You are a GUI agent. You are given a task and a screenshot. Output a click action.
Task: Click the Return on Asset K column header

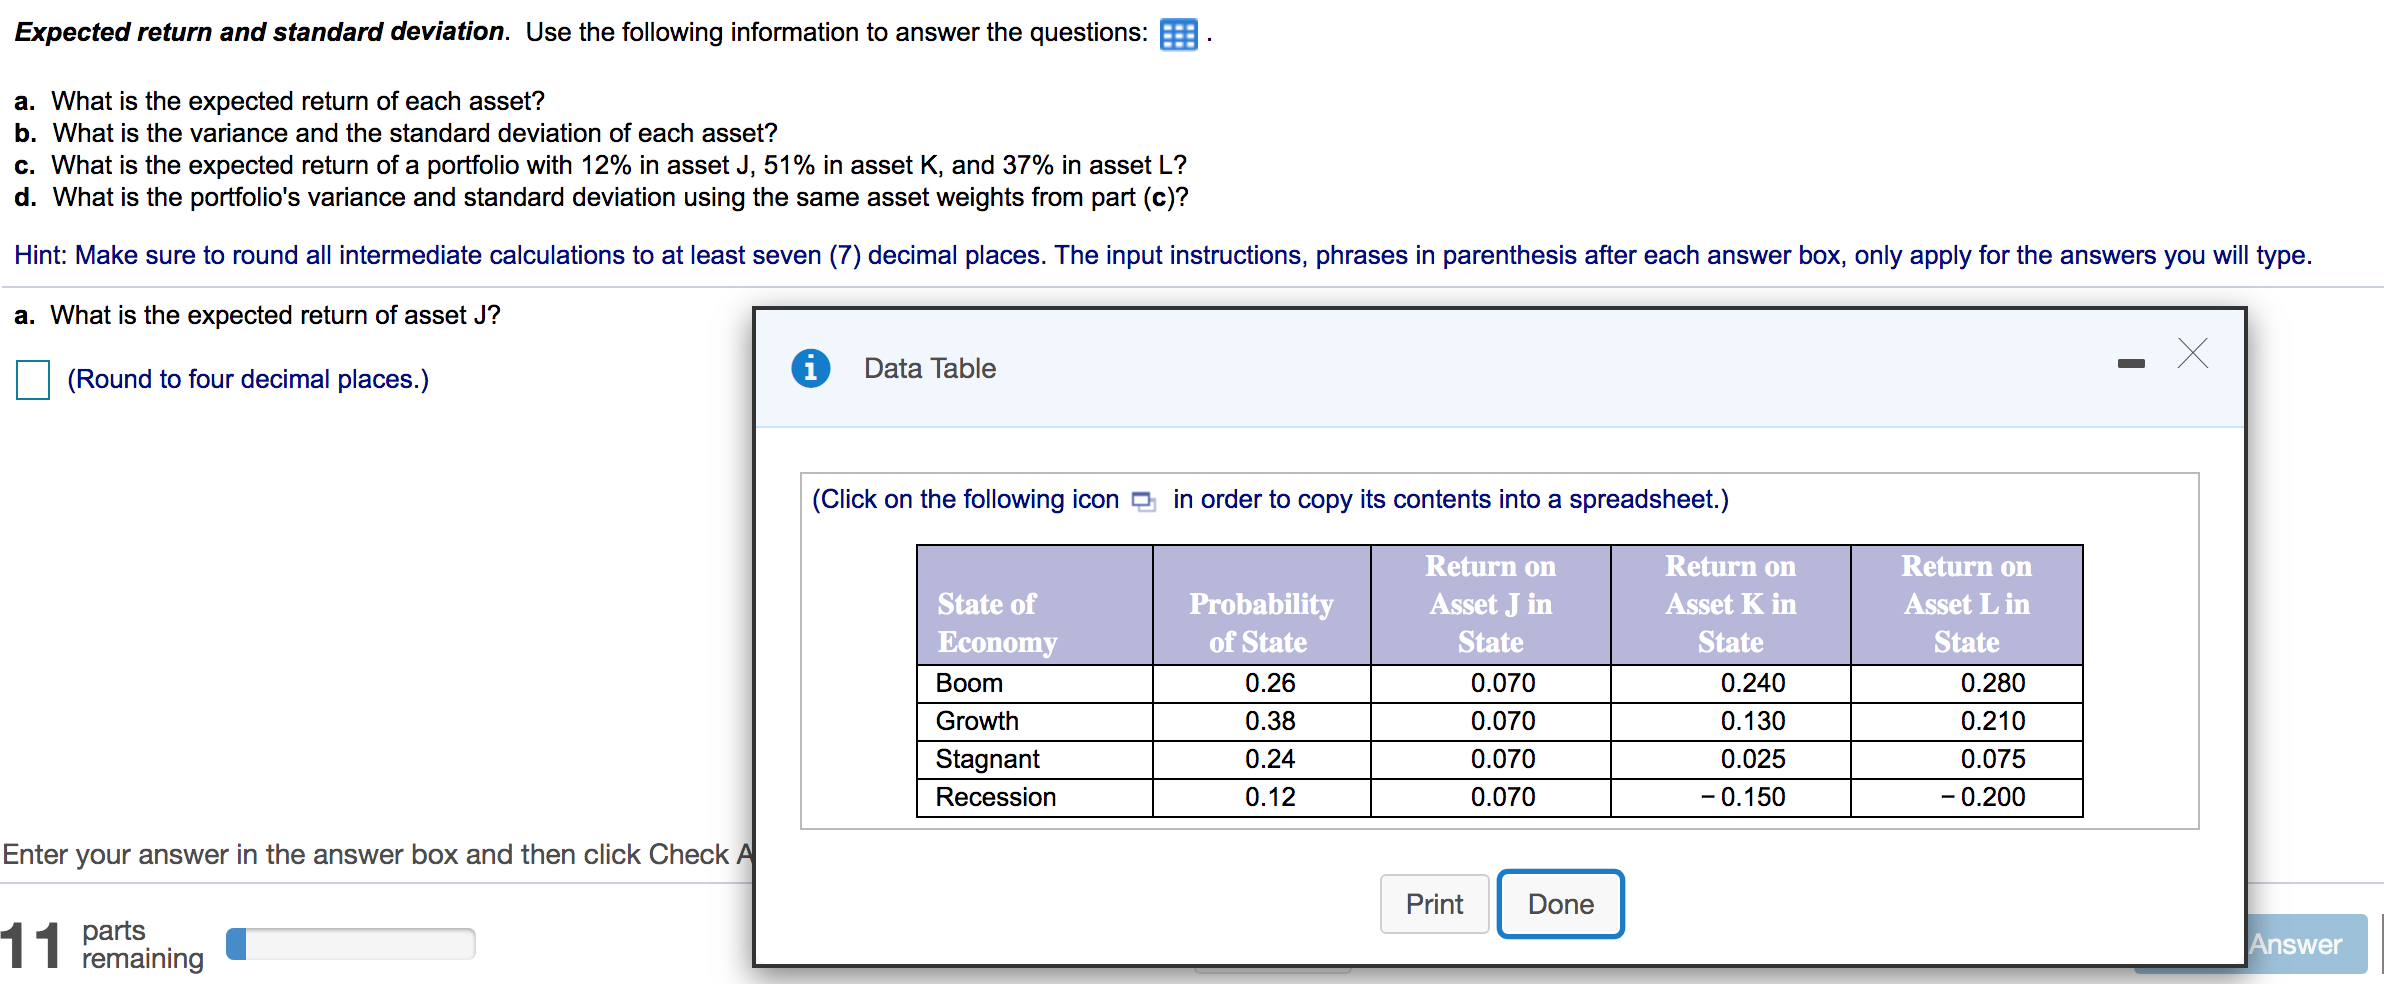click(x=1729, y=604)
